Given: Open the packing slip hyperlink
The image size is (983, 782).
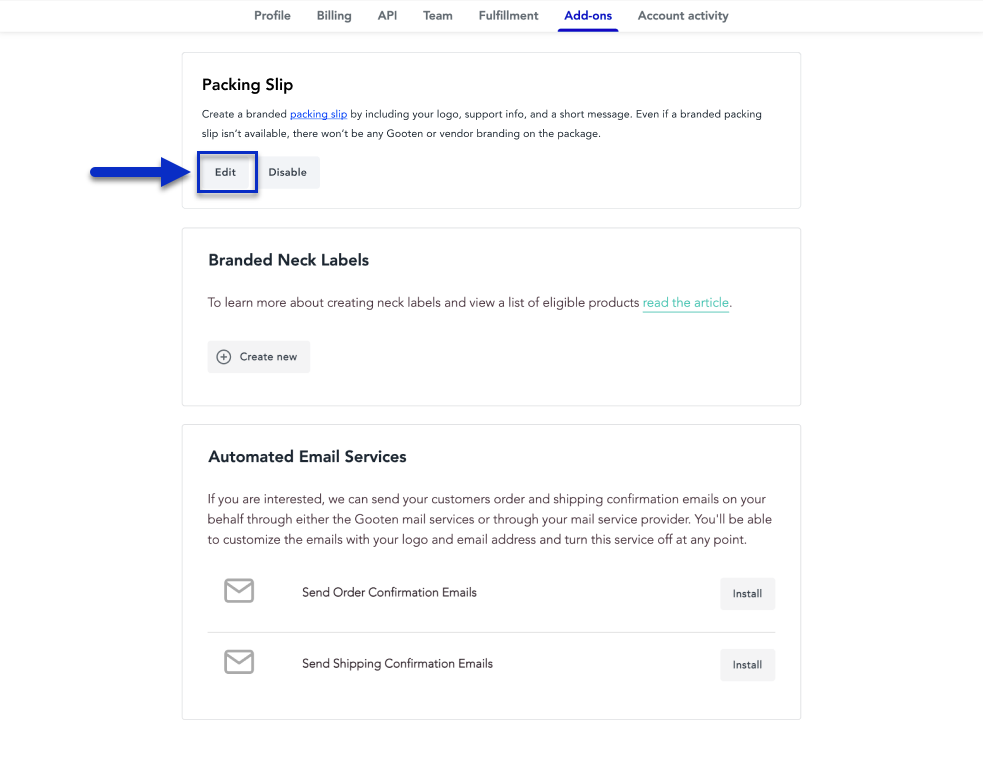Looking at the screenshot, I should click(318, 115).
